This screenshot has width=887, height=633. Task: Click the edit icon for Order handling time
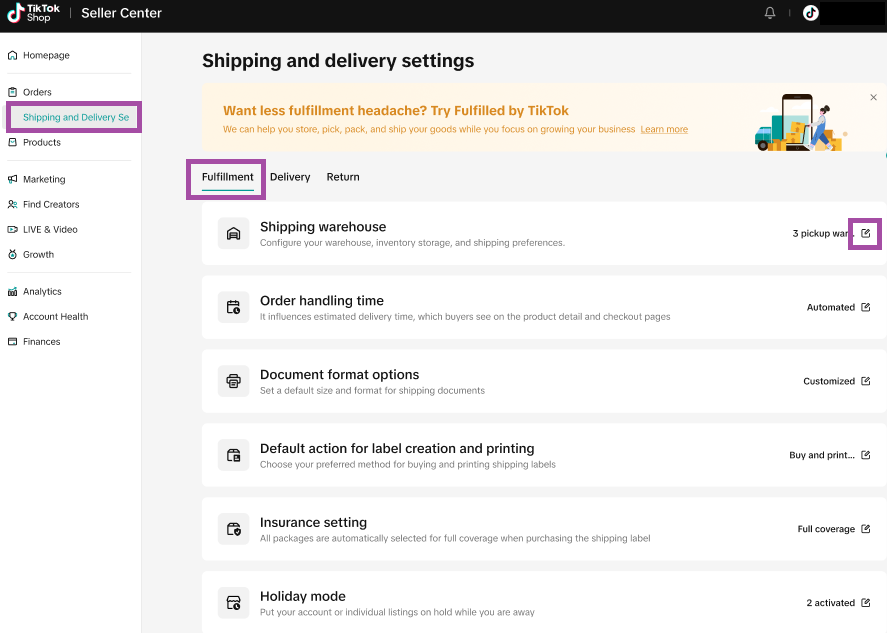point(865,307)
